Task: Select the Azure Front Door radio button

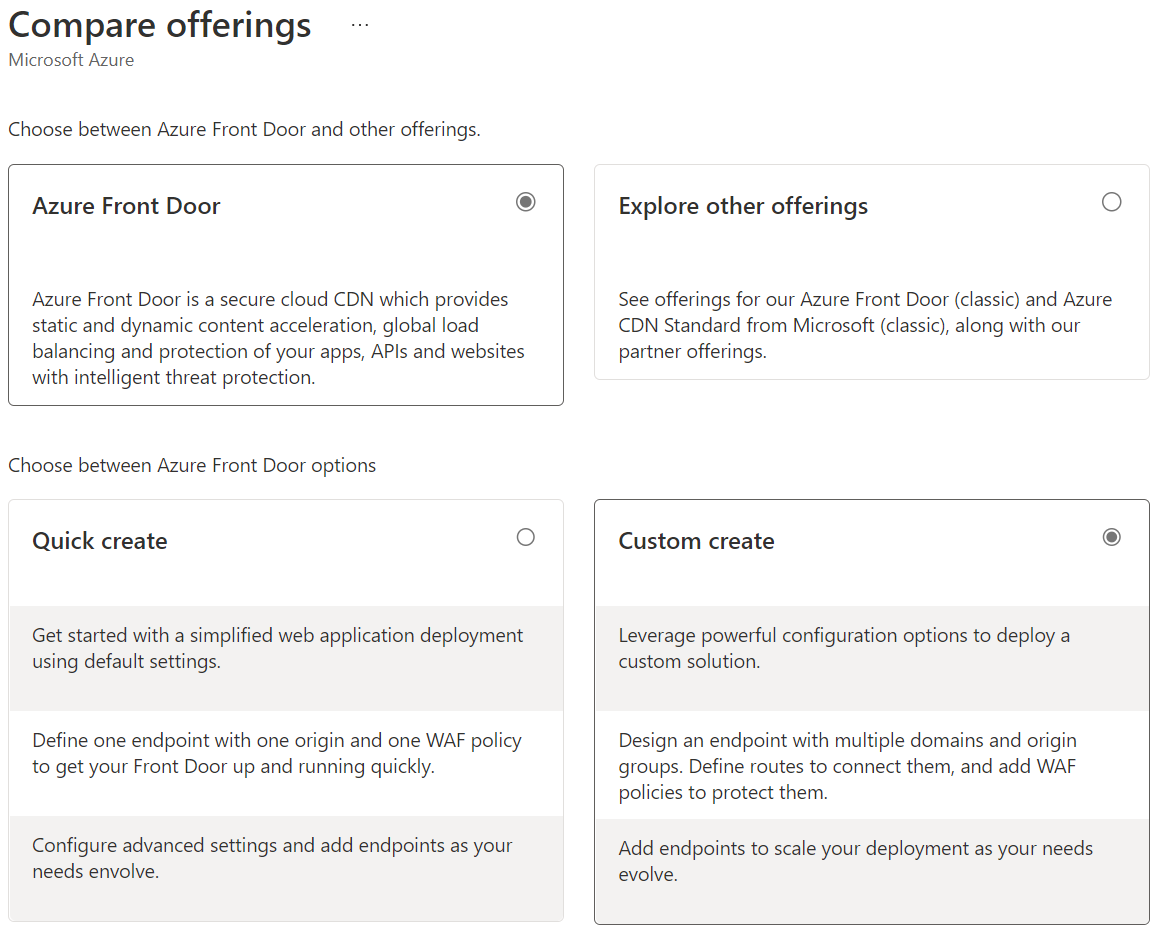Action: click(x=525, y=202)
